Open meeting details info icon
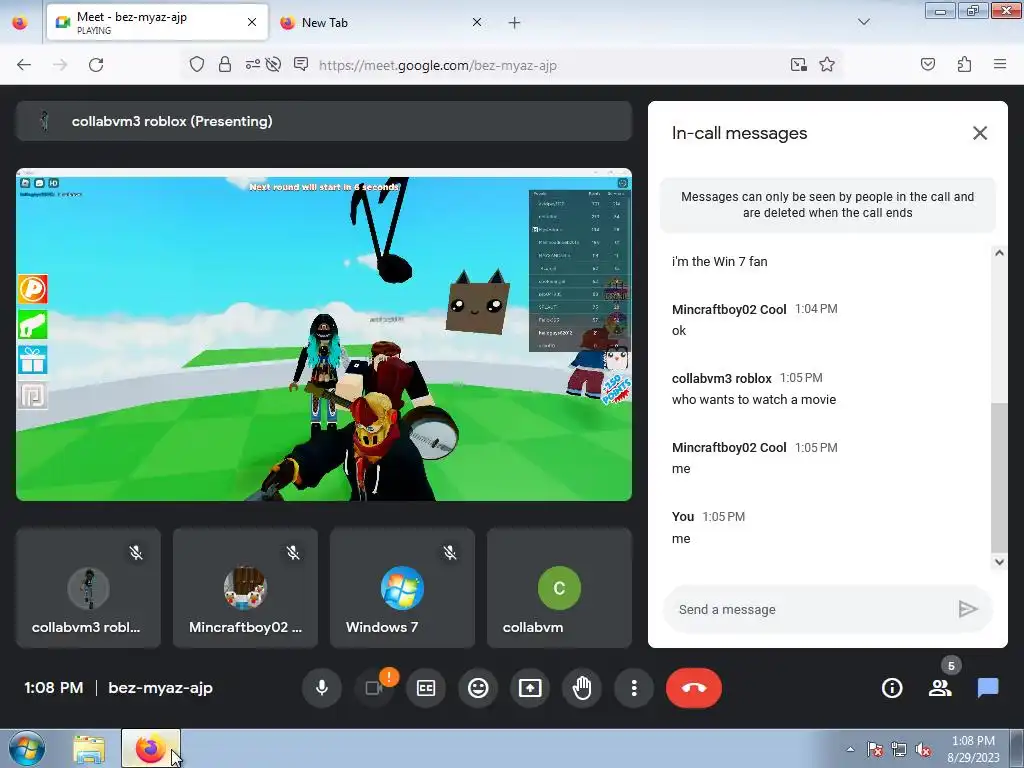Viewport: 1024px width, 768px height. (892, 688)
